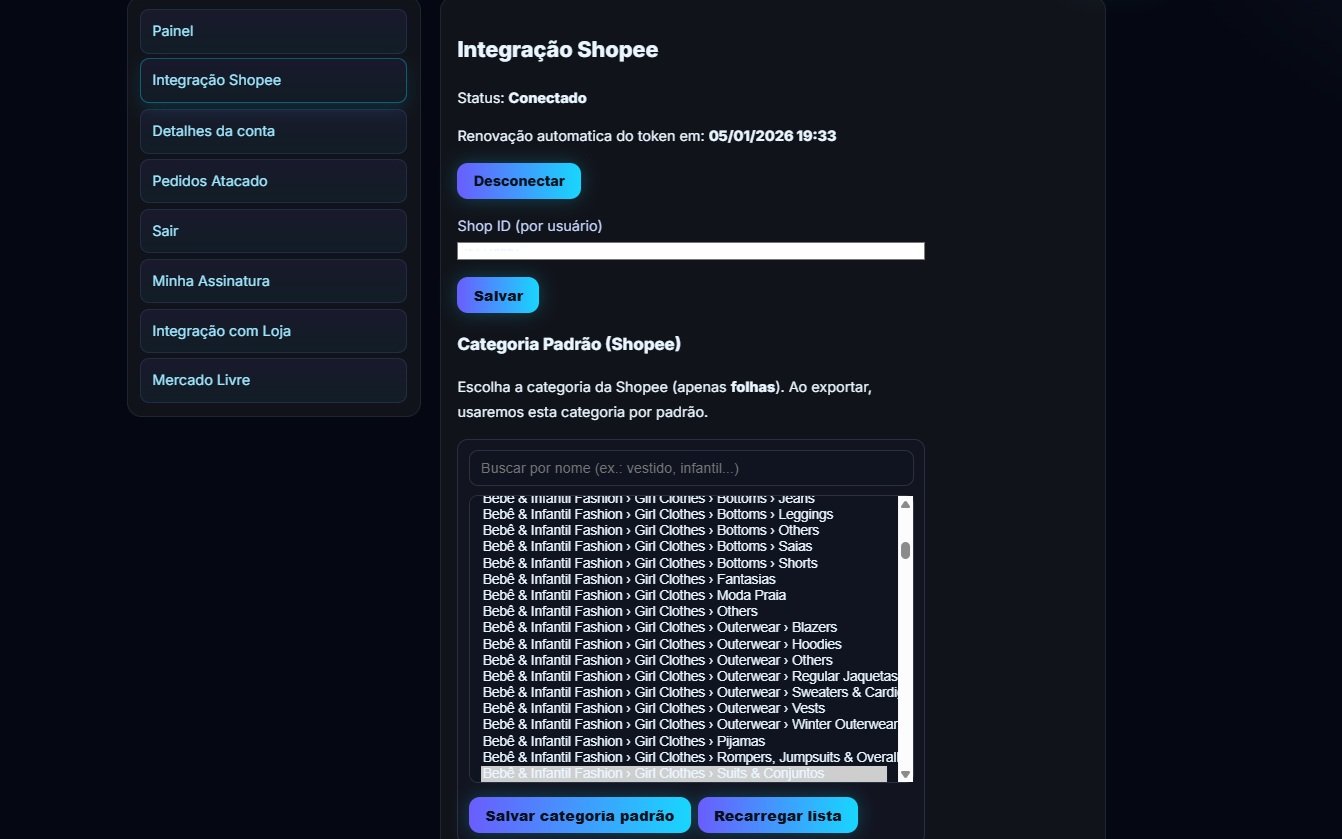Open Minha Assinatura page
Viewport: 1342px width, 839px height.
pos(272,281)
